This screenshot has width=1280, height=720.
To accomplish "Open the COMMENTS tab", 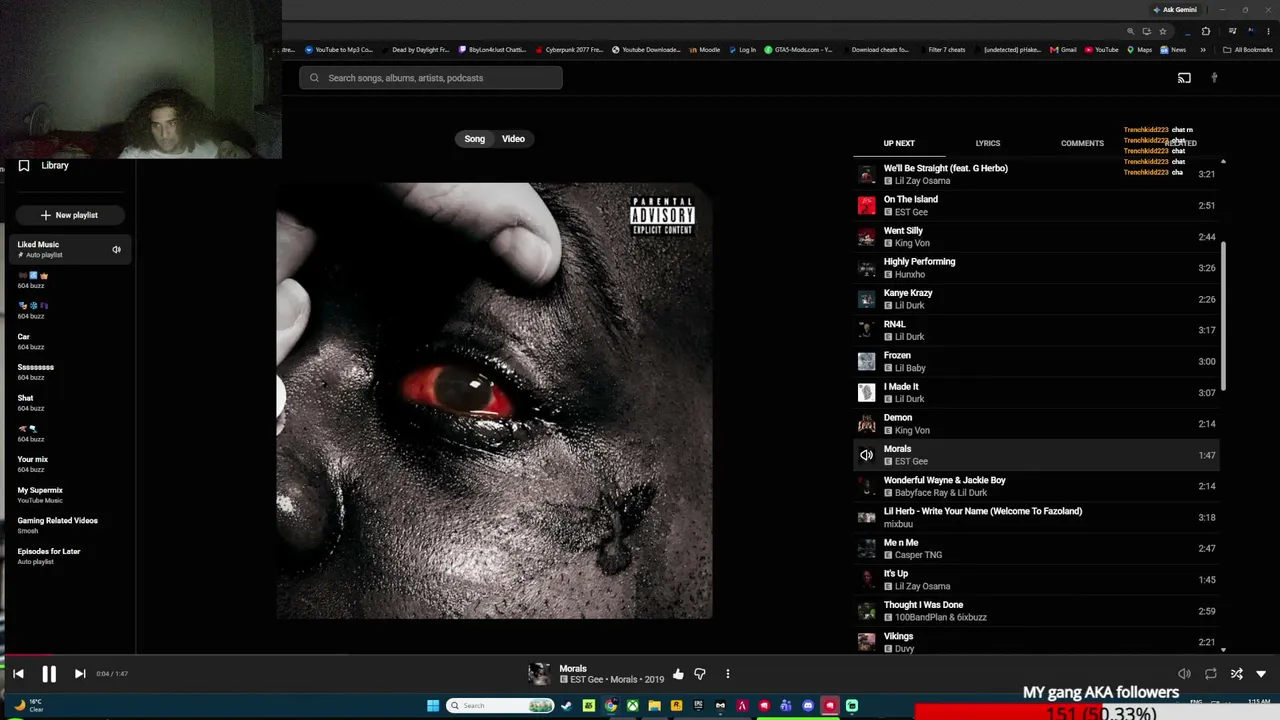I will click(1082, 143).
